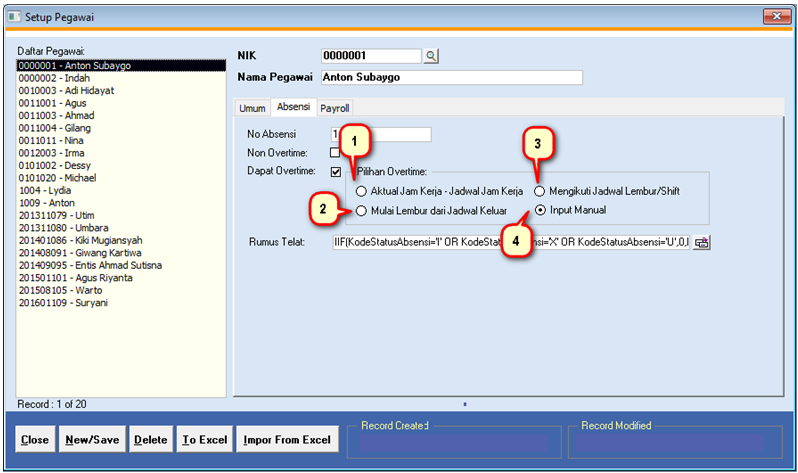Select employee 0000002 - Indah in list
798x473 pixels.
pos(49,78)
